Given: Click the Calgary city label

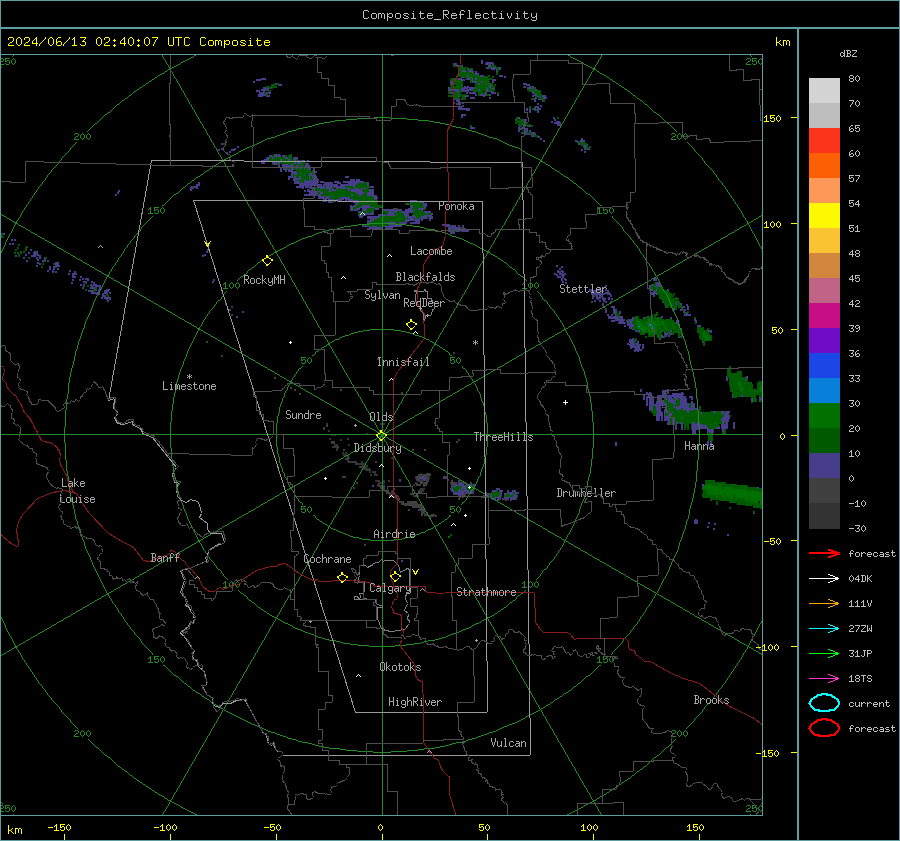Looking at the screenshot, I should coord(390,588).
